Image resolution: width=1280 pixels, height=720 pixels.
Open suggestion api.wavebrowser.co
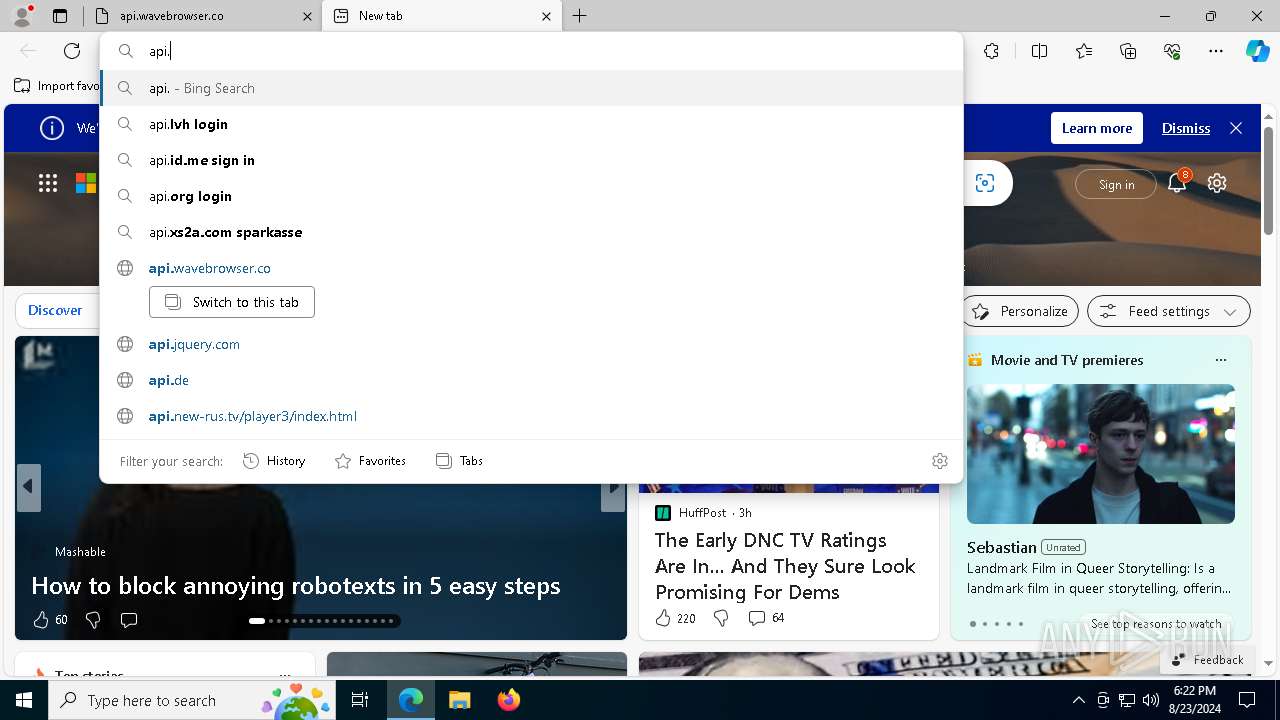pyautogui.click(x=531, y=268)
